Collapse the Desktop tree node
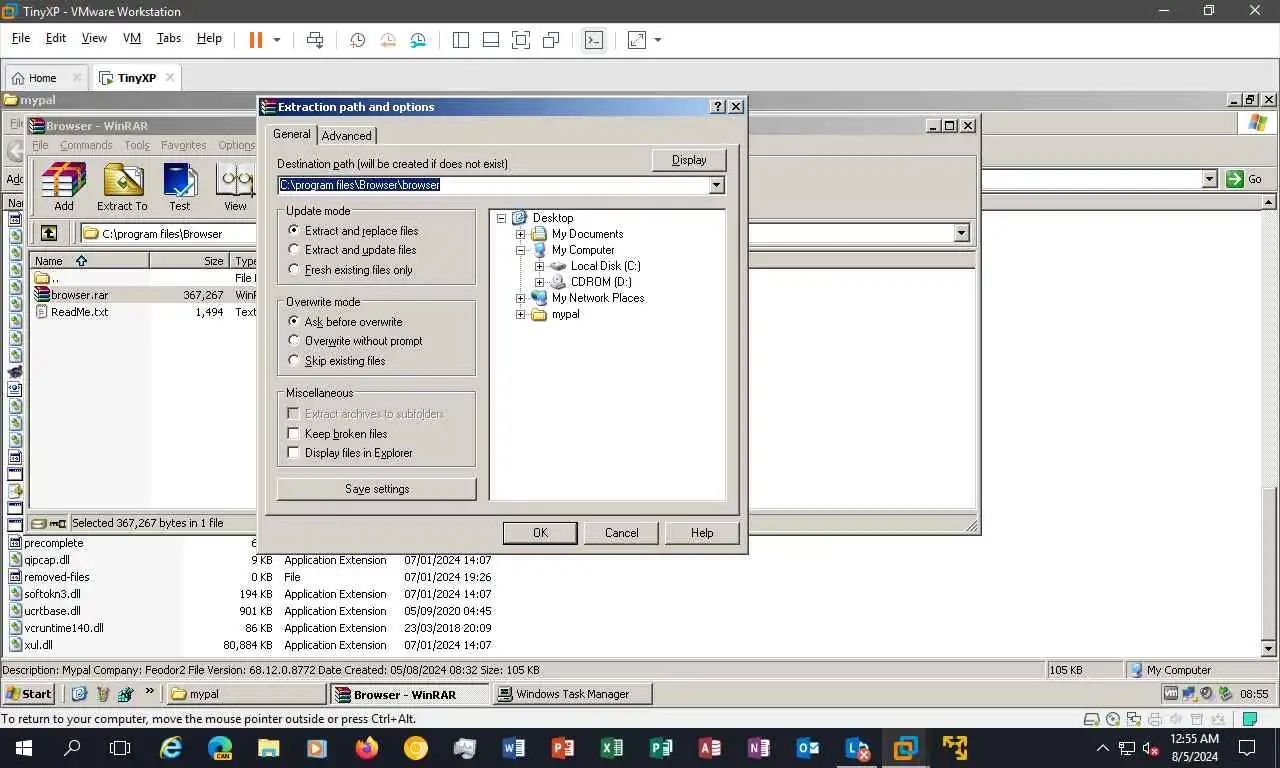The width and height of the screenshot is (1280, 768). click(x=502, y=218)
